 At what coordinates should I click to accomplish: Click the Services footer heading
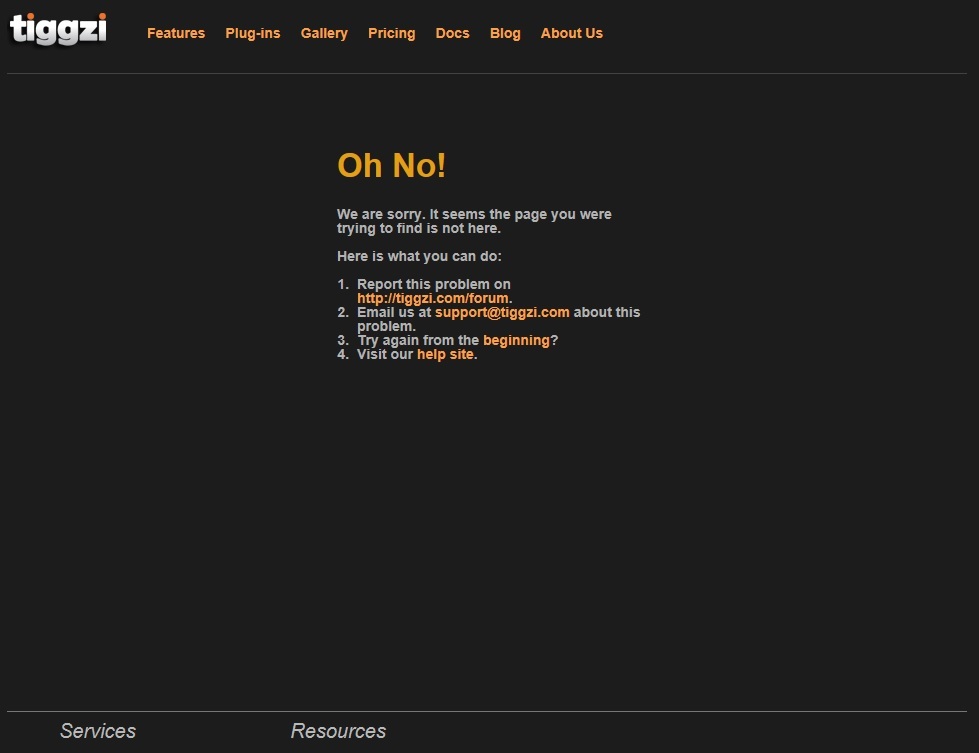pyautogui.click(x=98, y=731)
